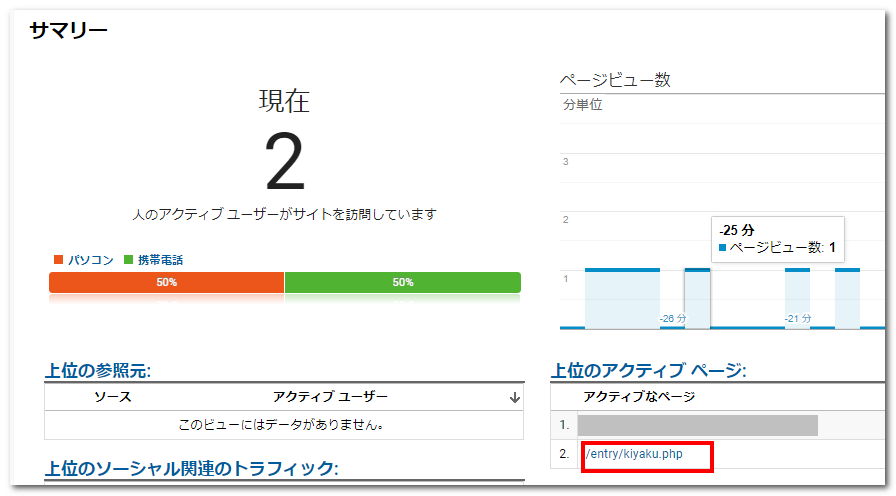
Task: Click the アクティブなページ column header
Action: (639, 398)
